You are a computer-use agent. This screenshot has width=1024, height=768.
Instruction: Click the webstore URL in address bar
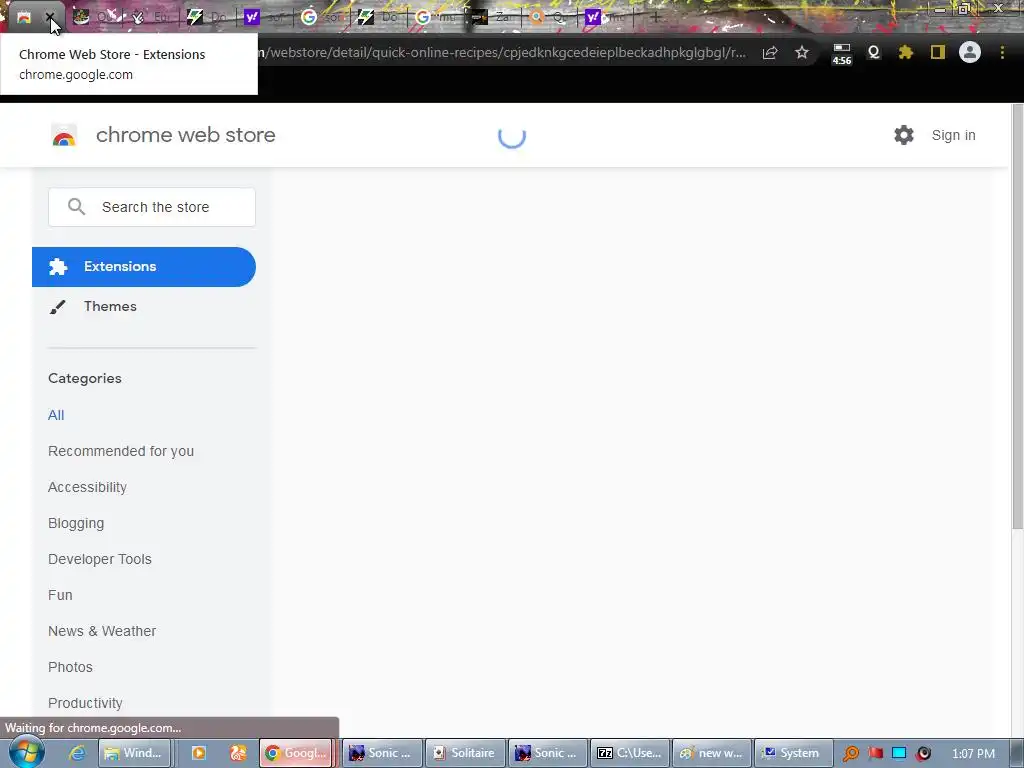pyautogui.click(x=502, y=52)
